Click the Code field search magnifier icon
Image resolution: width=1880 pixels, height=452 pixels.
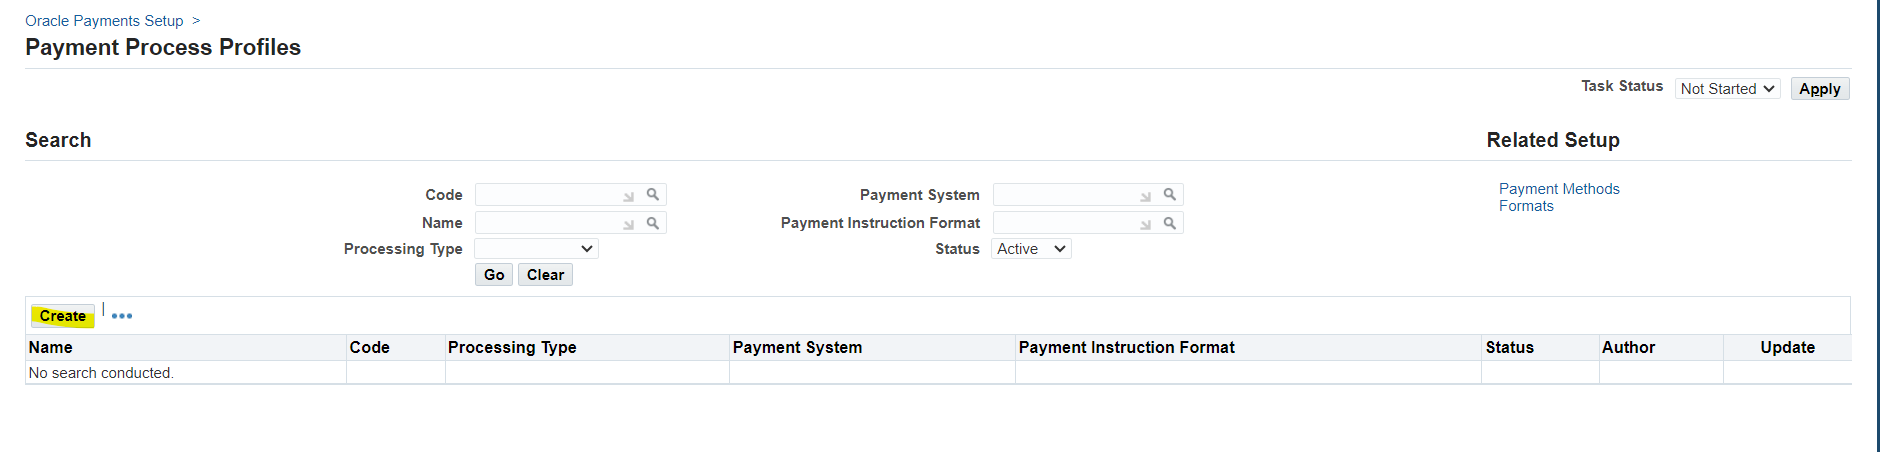click(653, 194)
